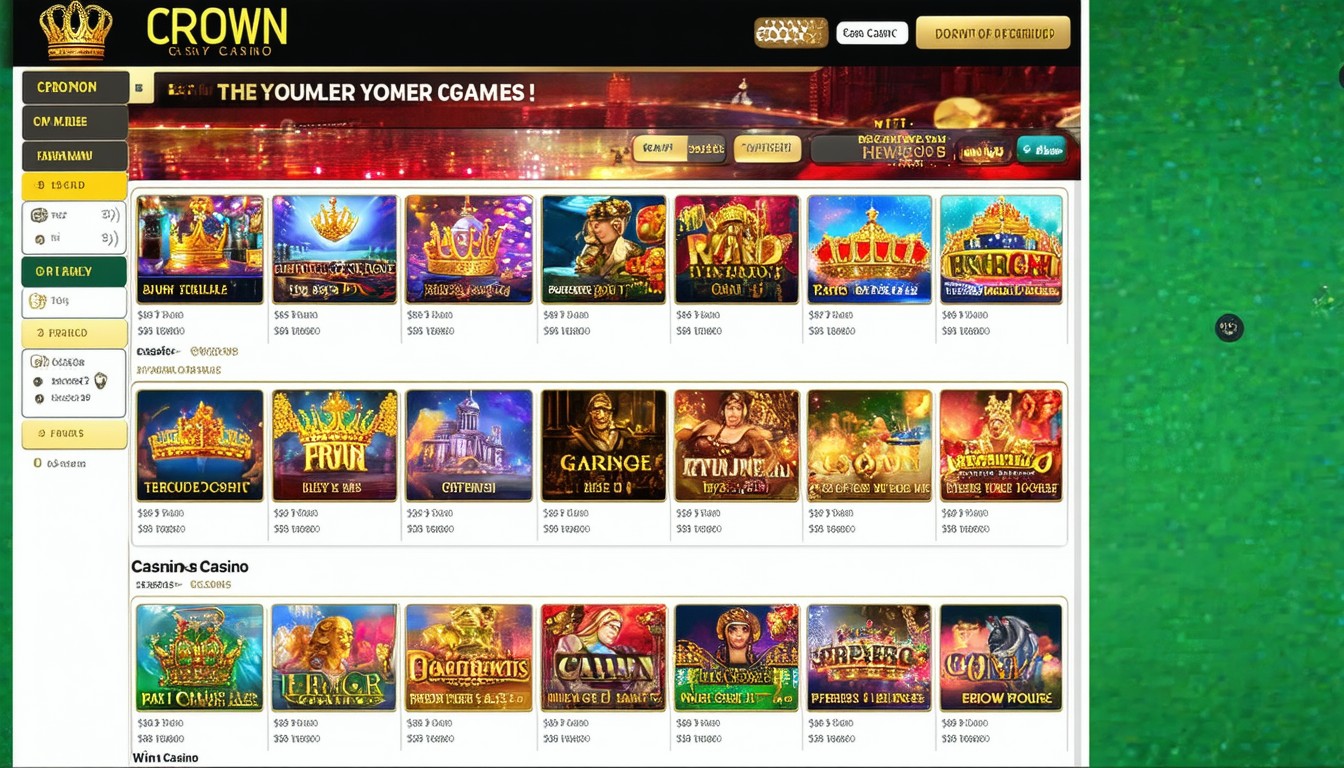Expand the pale yellow middle sidebar section
This screenshot has width=1344, height=768.
coord(74,333)
